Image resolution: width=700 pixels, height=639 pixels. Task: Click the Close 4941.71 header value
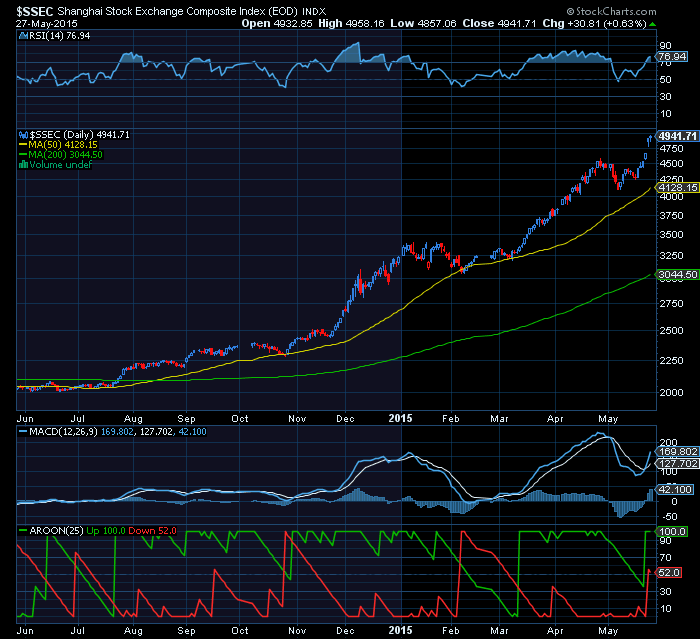point(499,24)
